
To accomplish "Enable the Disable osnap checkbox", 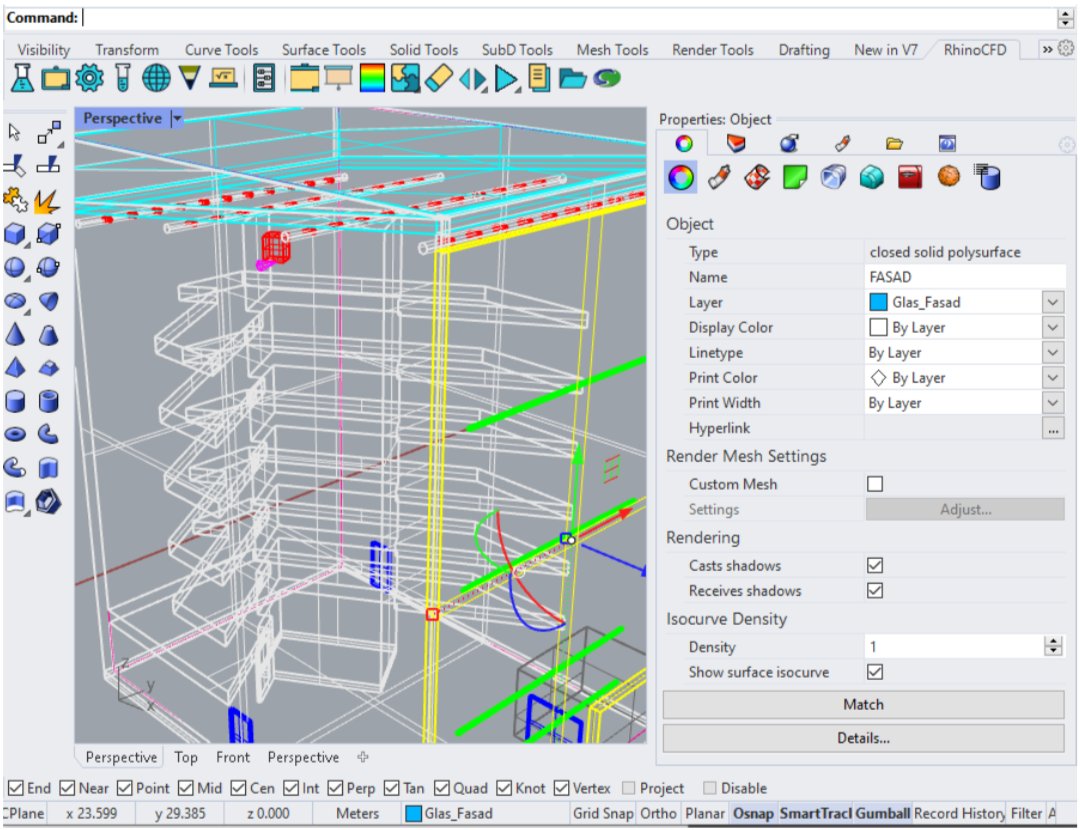I will pyautogui.click(x=709, y=787).
